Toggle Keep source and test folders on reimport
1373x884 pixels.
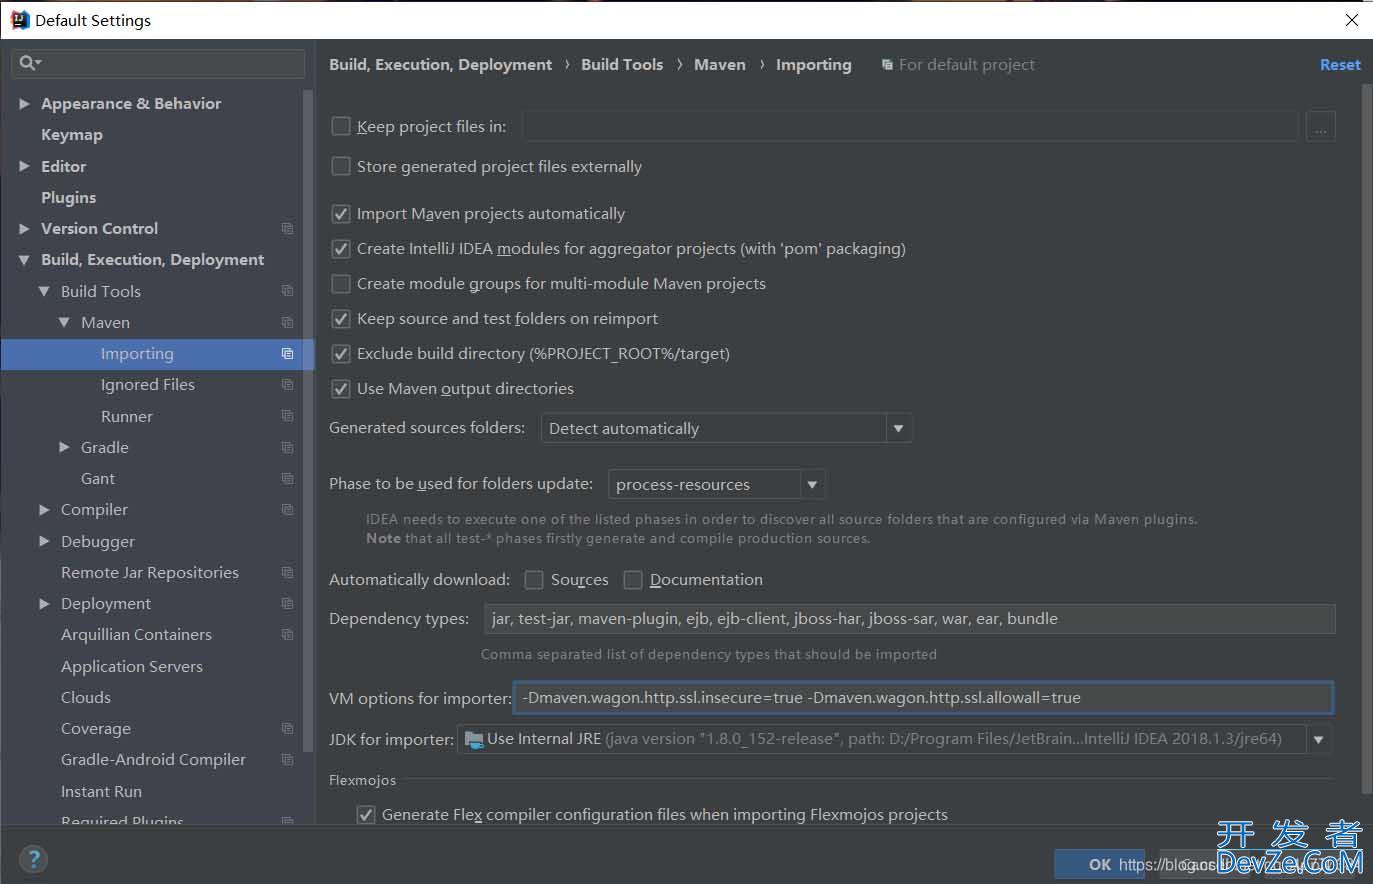[341, 319]
